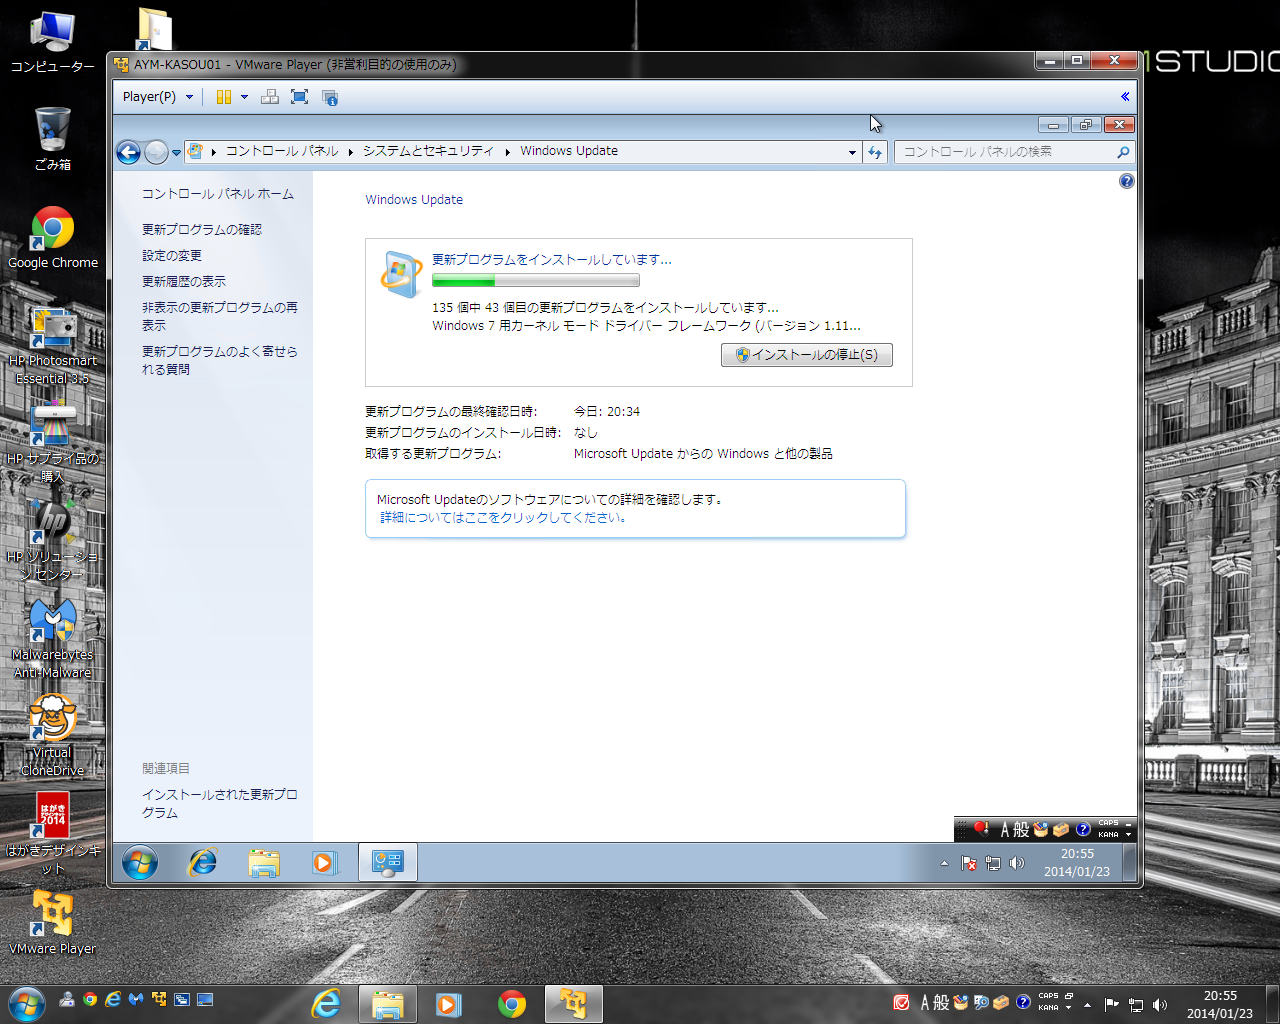Enter full screen mode in VMware toolbar

[299, 97]
